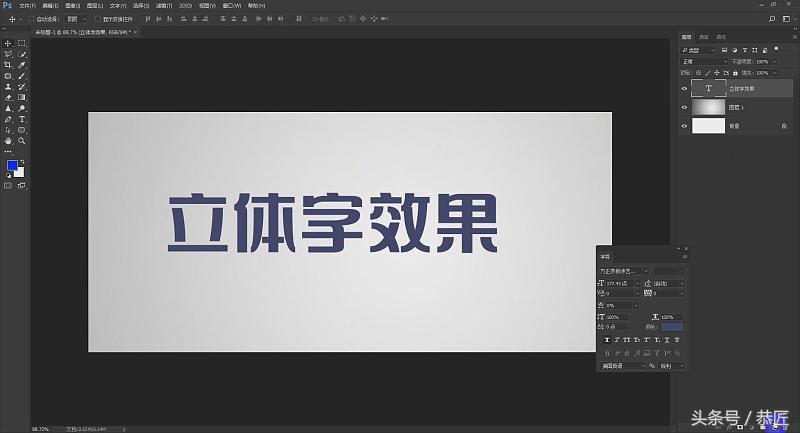Toggle Underline in Character panel

tap(667, 340)
